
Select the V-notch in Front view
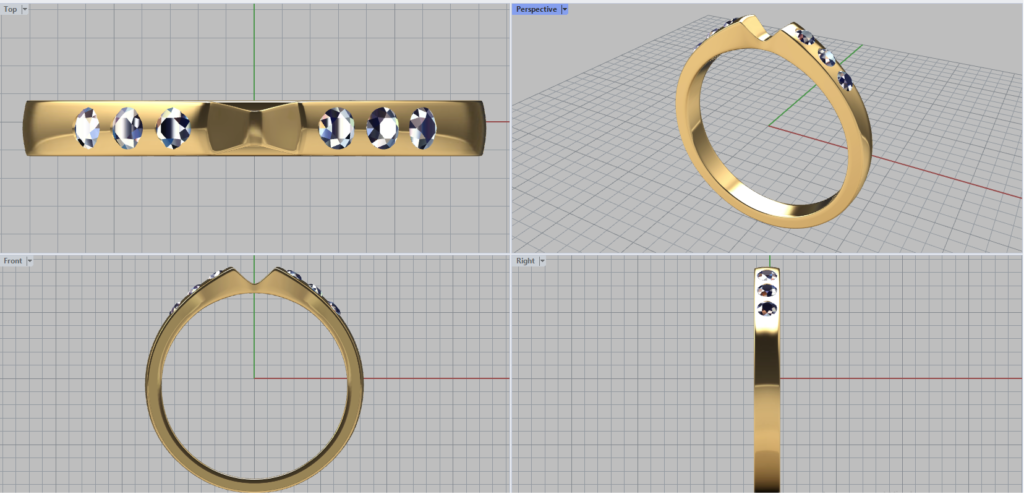pyautogui.click(x=254, y=279)
